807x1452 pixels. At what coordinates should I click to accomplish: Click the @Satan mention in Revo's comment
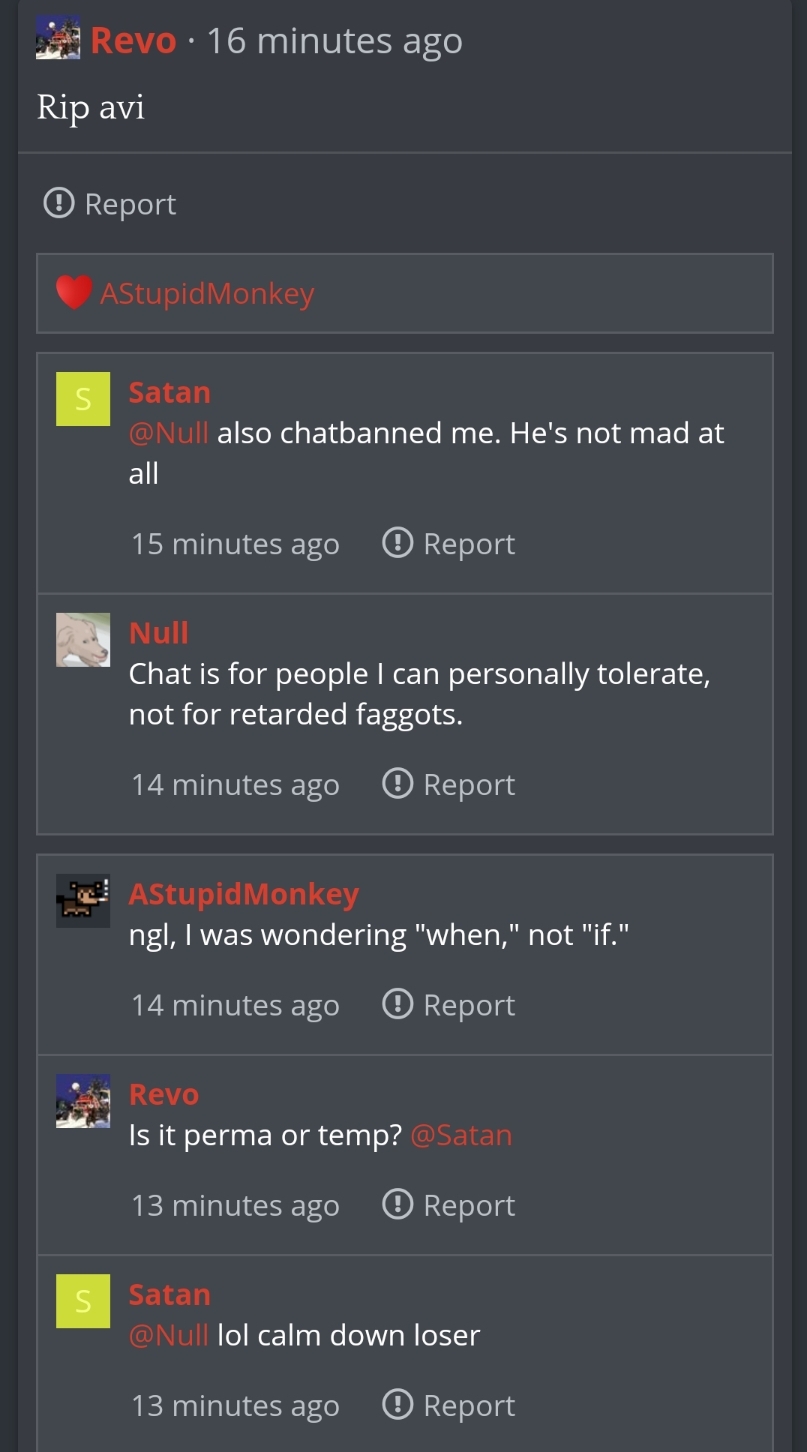[461, 1135]
